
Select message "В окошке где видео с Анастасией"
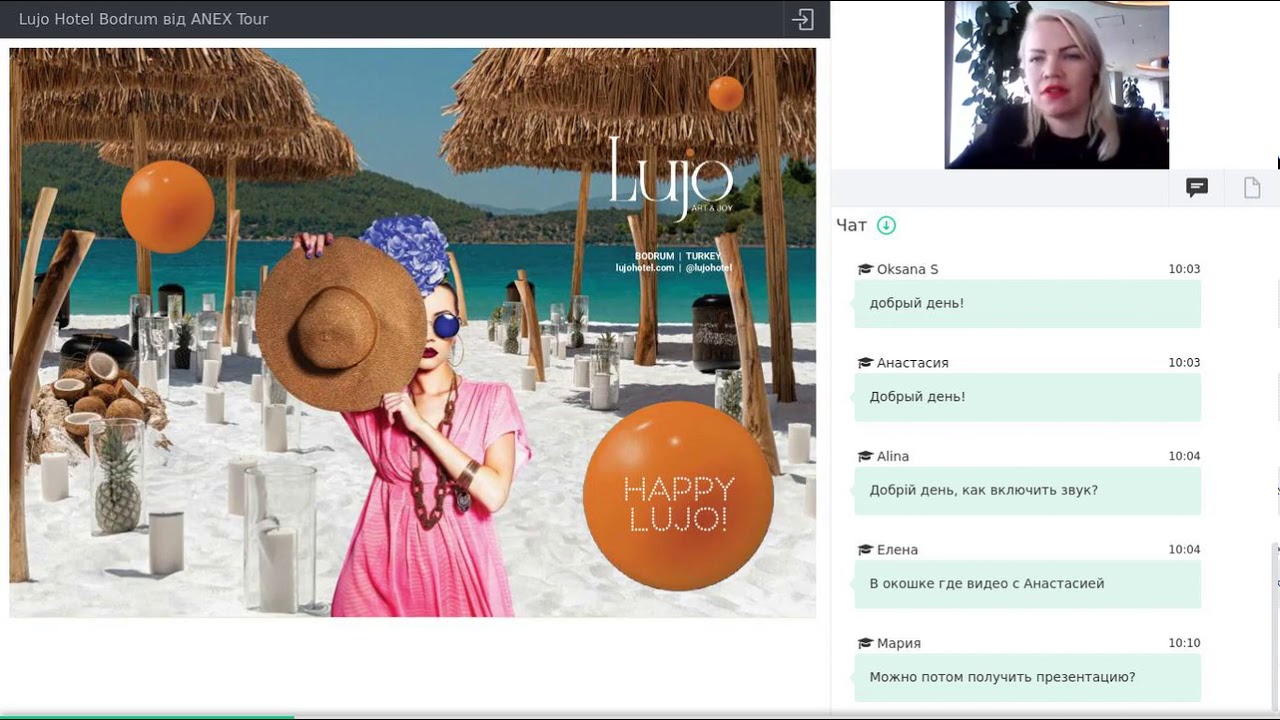coord(1027,584)
